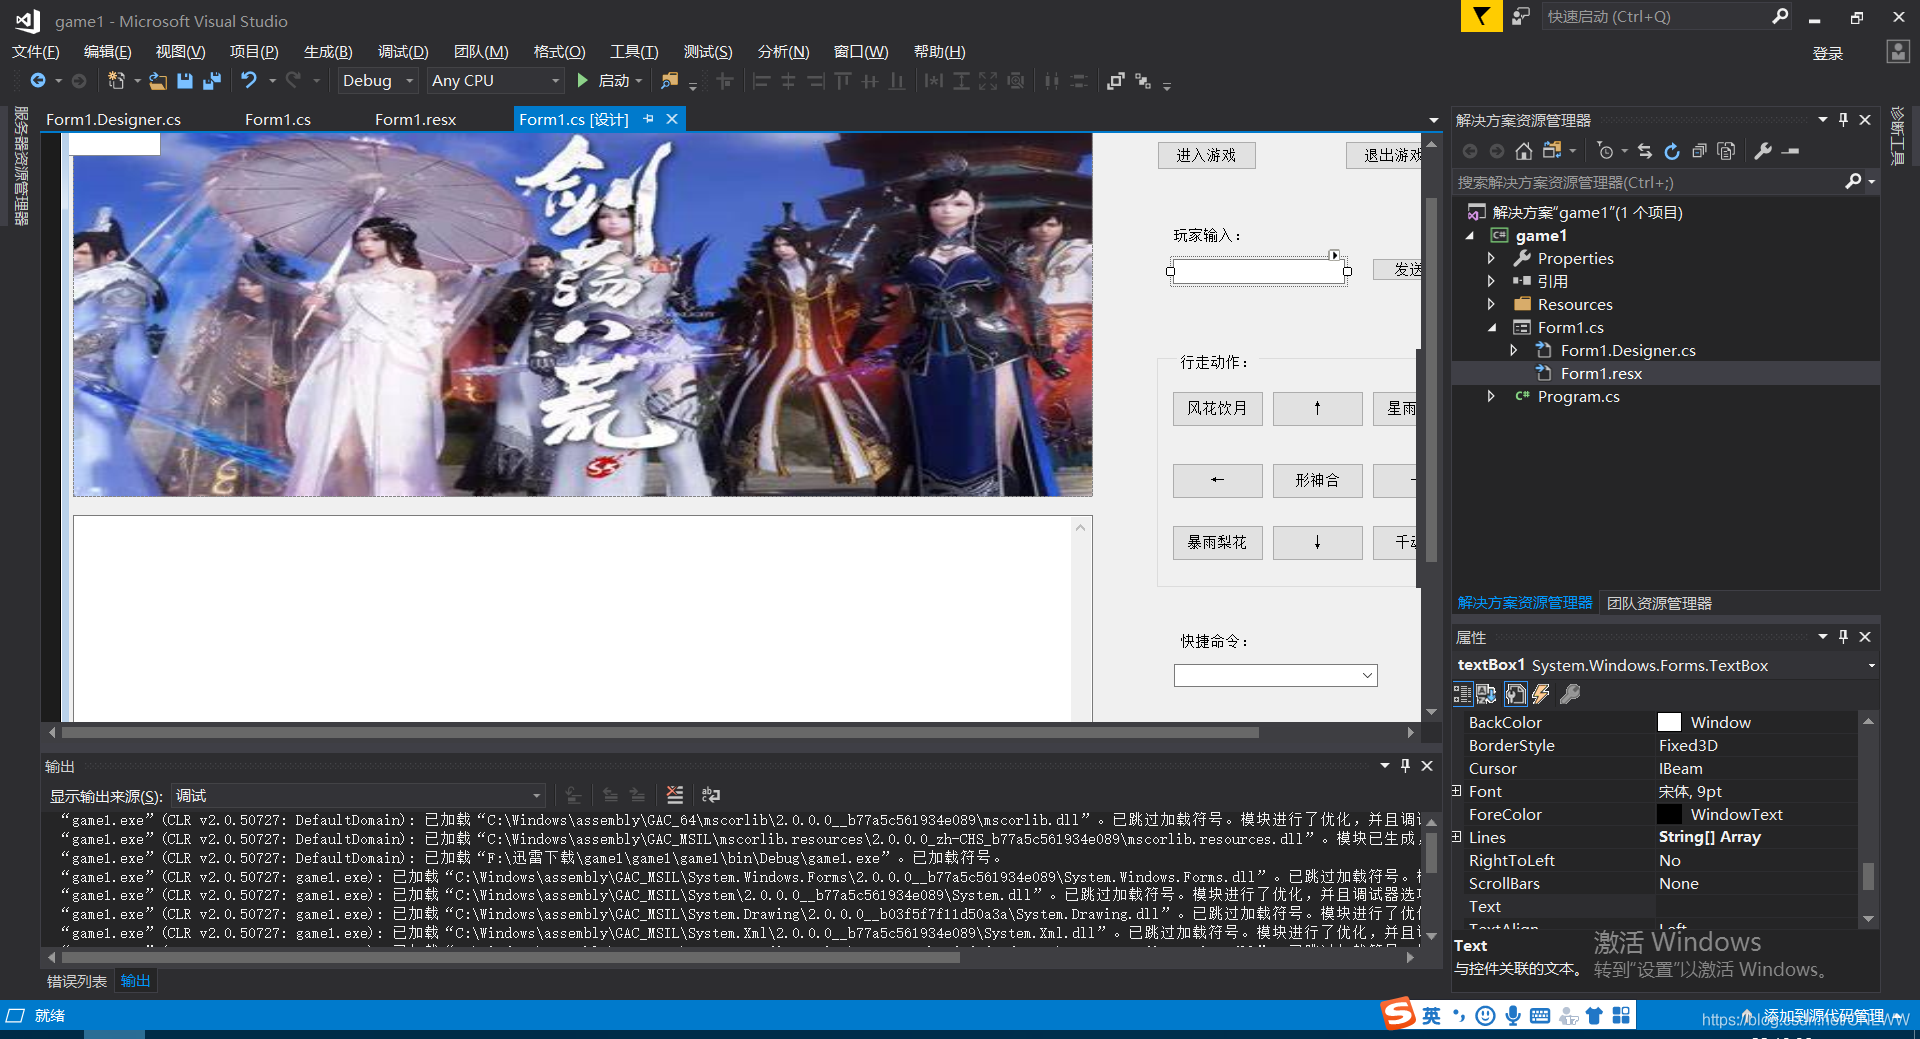This screenshot has width=1920, height=1039.
Task: Toggle the pin on Form1.cs [设计] tab
Action: coord(648,119)
